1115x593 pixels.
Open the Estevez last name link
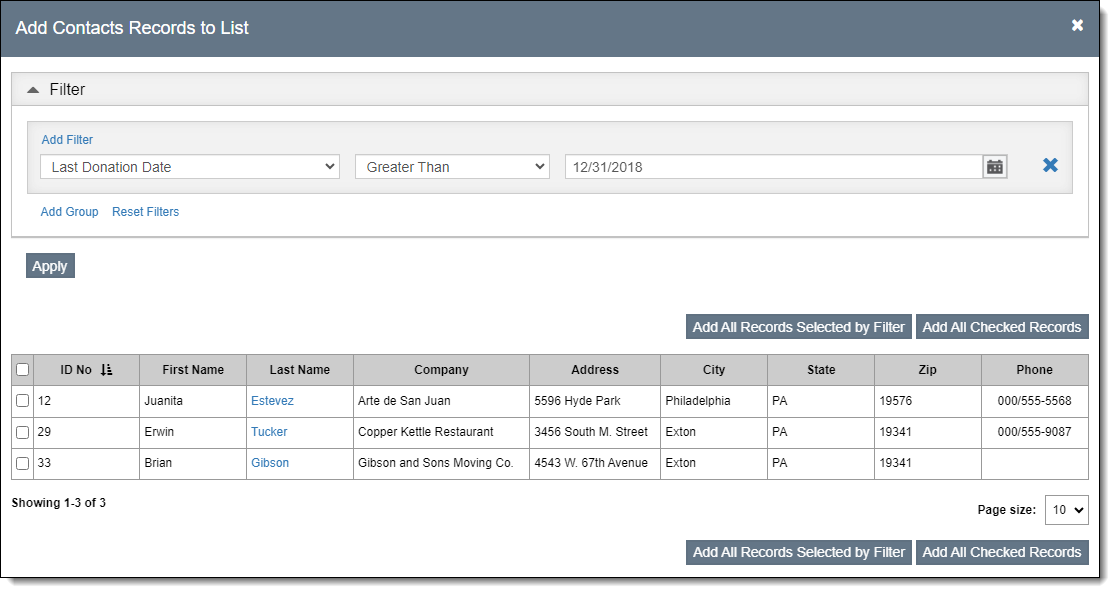tap(272, 401)
